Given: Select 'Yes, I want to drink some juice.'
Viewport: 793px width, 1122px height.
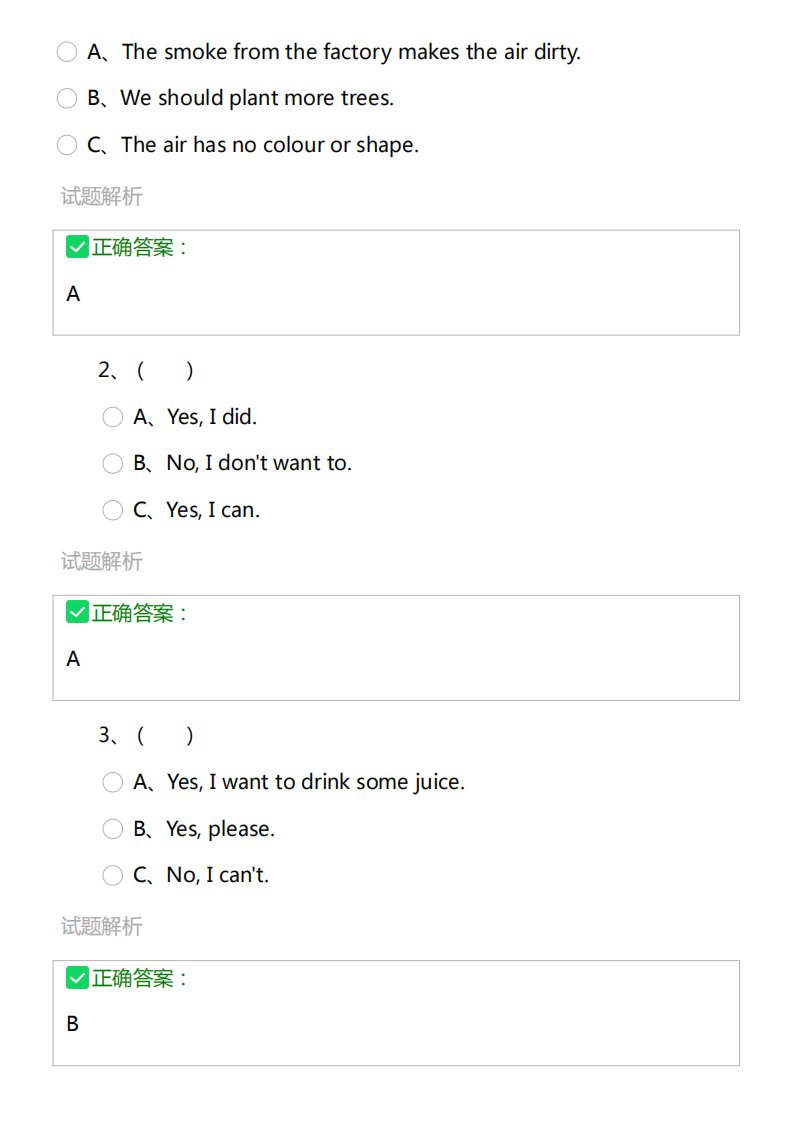Looking at the screenshot, I should [112, 782].
